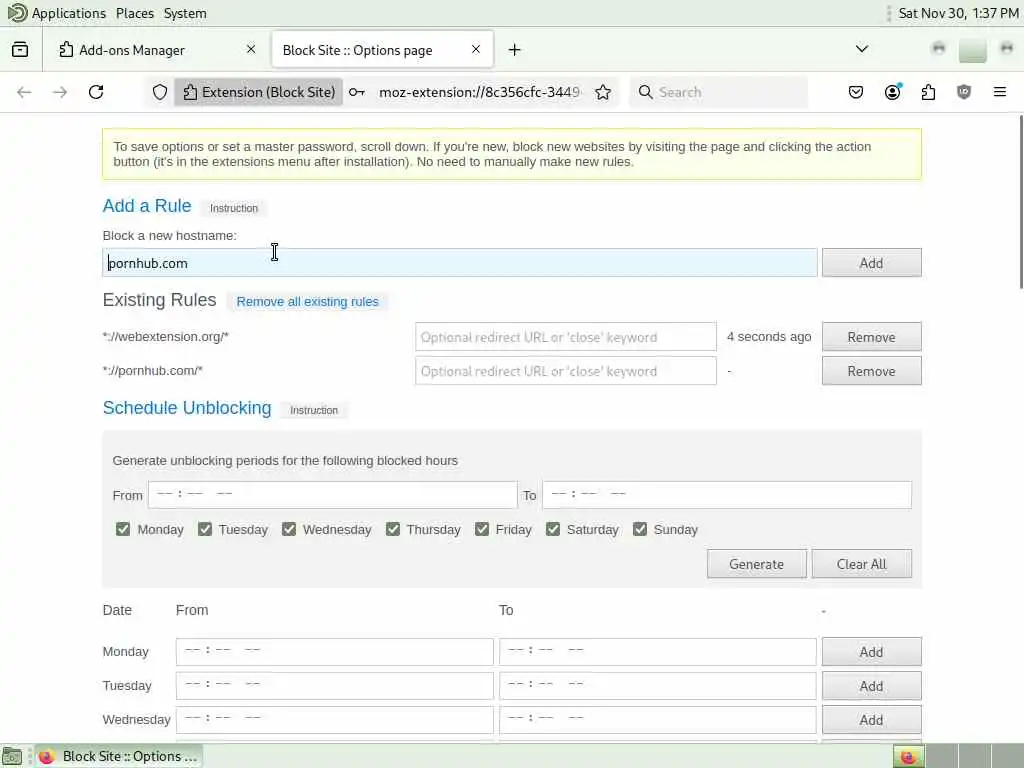Click the Firefox icon in bottom-right panel
This screenshot has height=768, width=1024.
(x=908, y=757)
